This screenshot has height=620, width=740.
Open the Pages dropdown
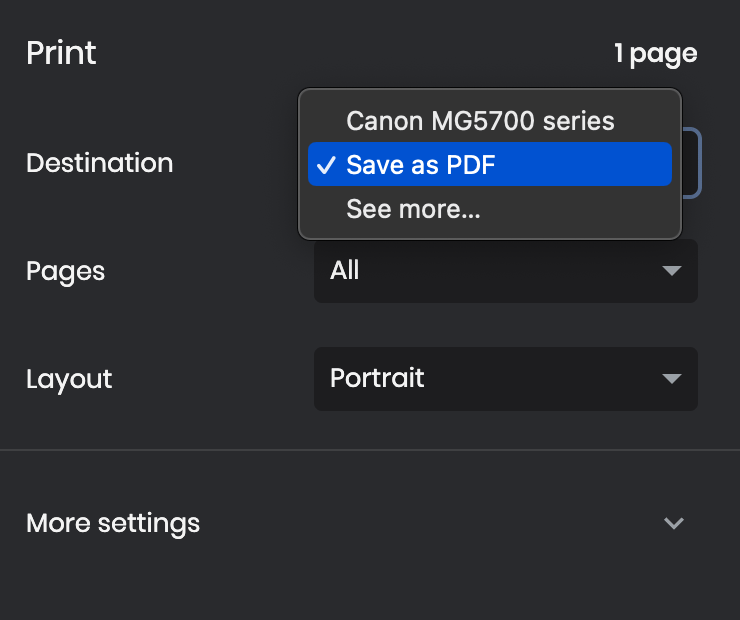505,271
